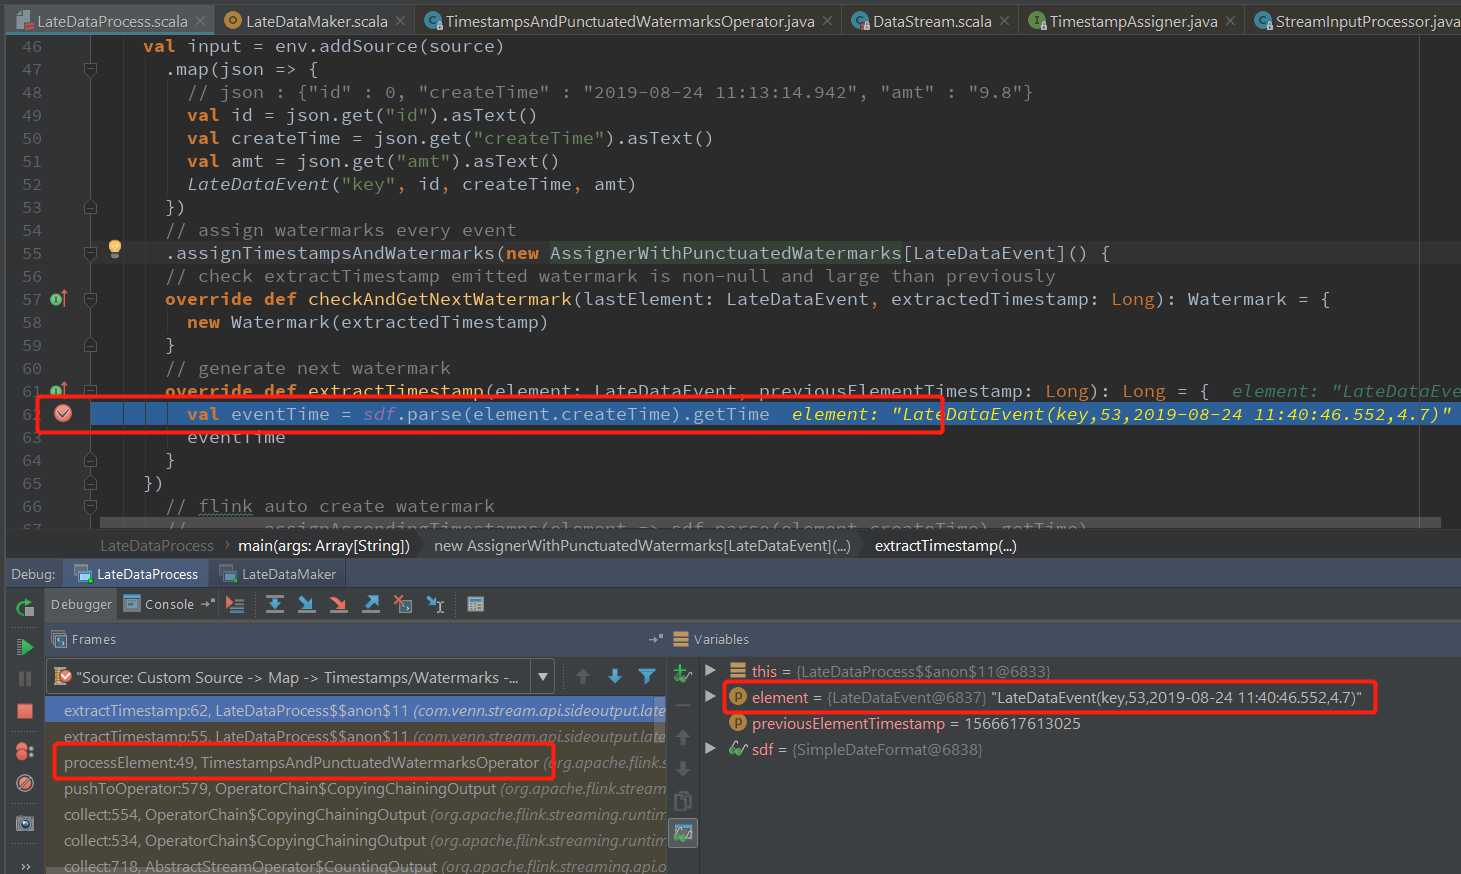The width and height of the screenshot is (1461, 874).
Task: Close the LateDataMaker.scala tab
Action: coord(401,20)
